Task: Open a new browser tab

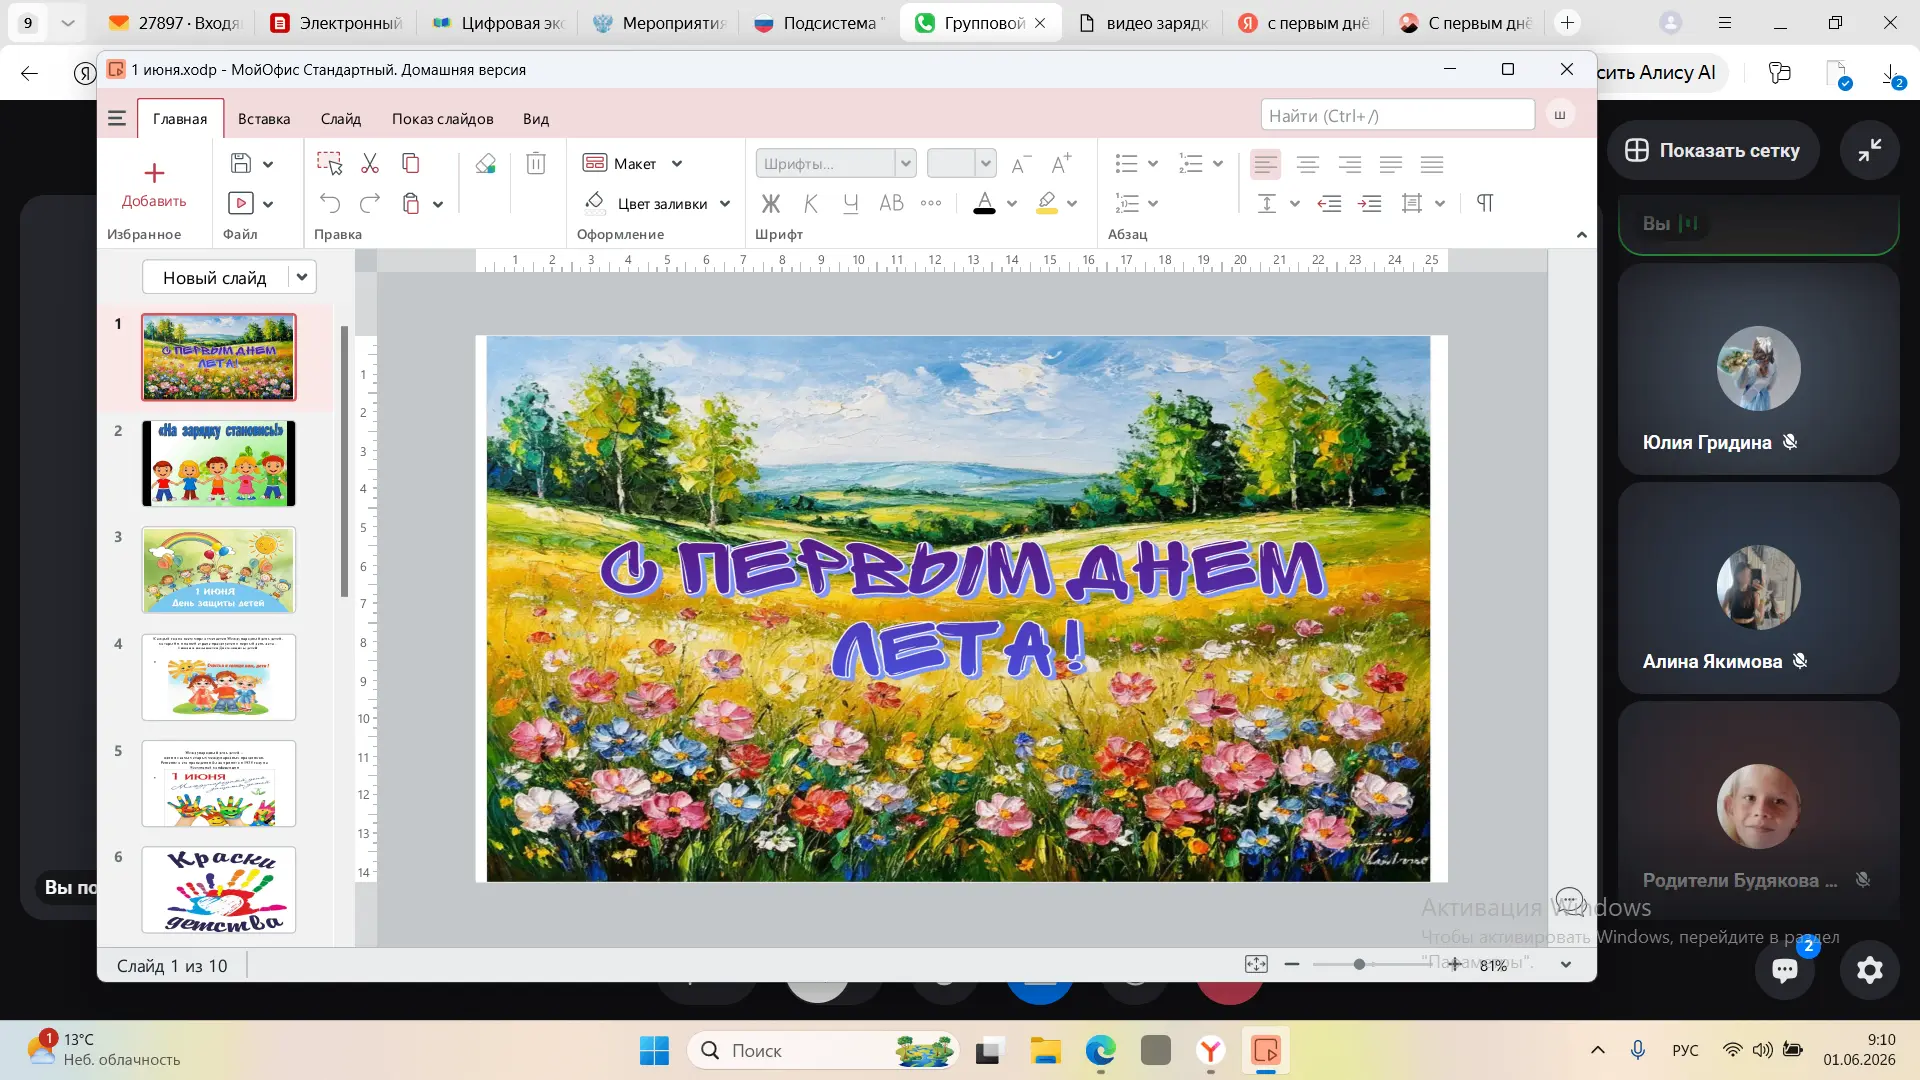Action: click(x=1567, y=23)
